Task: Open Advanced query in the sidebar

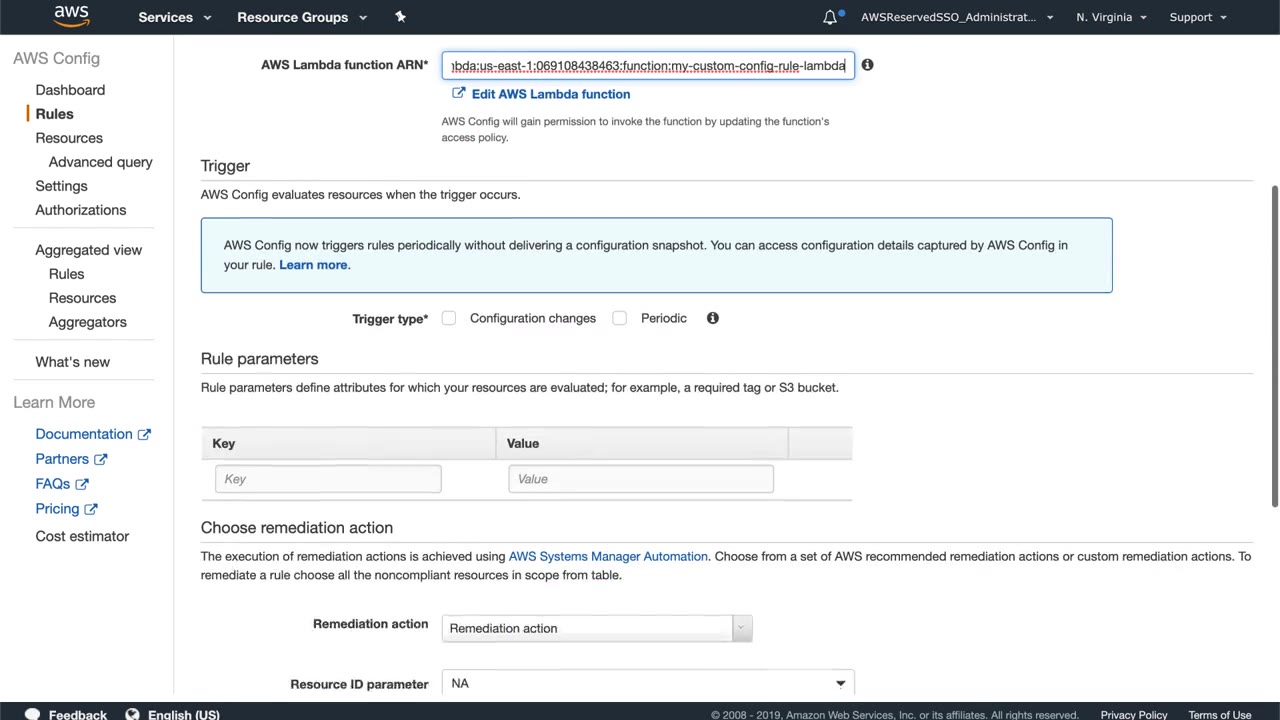Action: pyautogui.click(x=100, y=162)
